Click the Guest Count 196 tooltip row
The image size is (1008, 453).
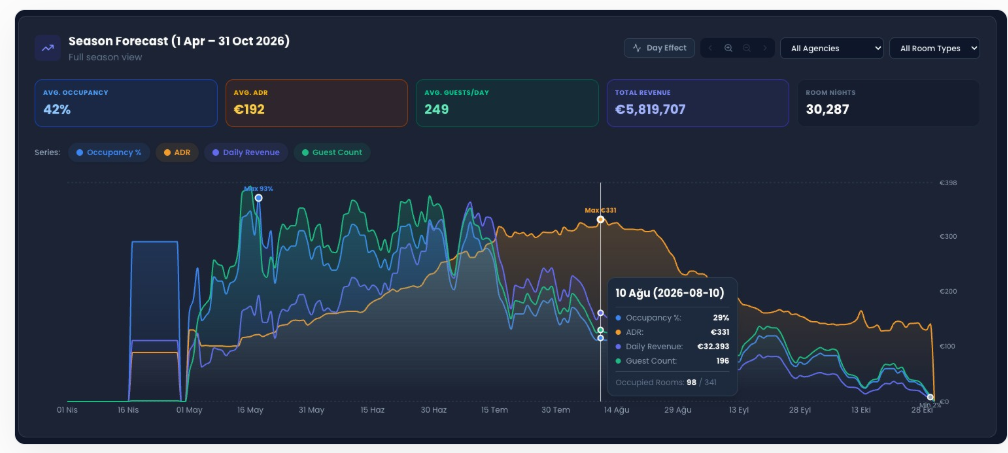(672, 361)
